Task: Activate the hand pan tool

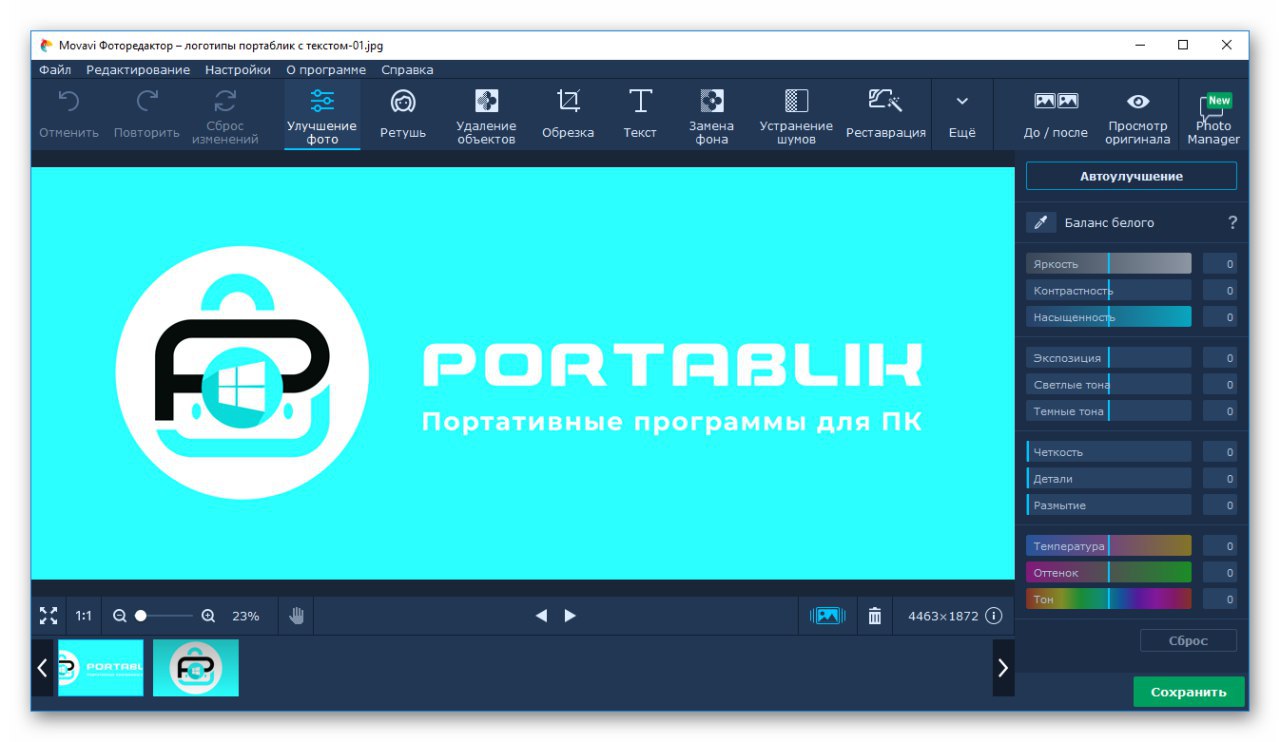Action: pyautogui.click(x=297, y=616)
